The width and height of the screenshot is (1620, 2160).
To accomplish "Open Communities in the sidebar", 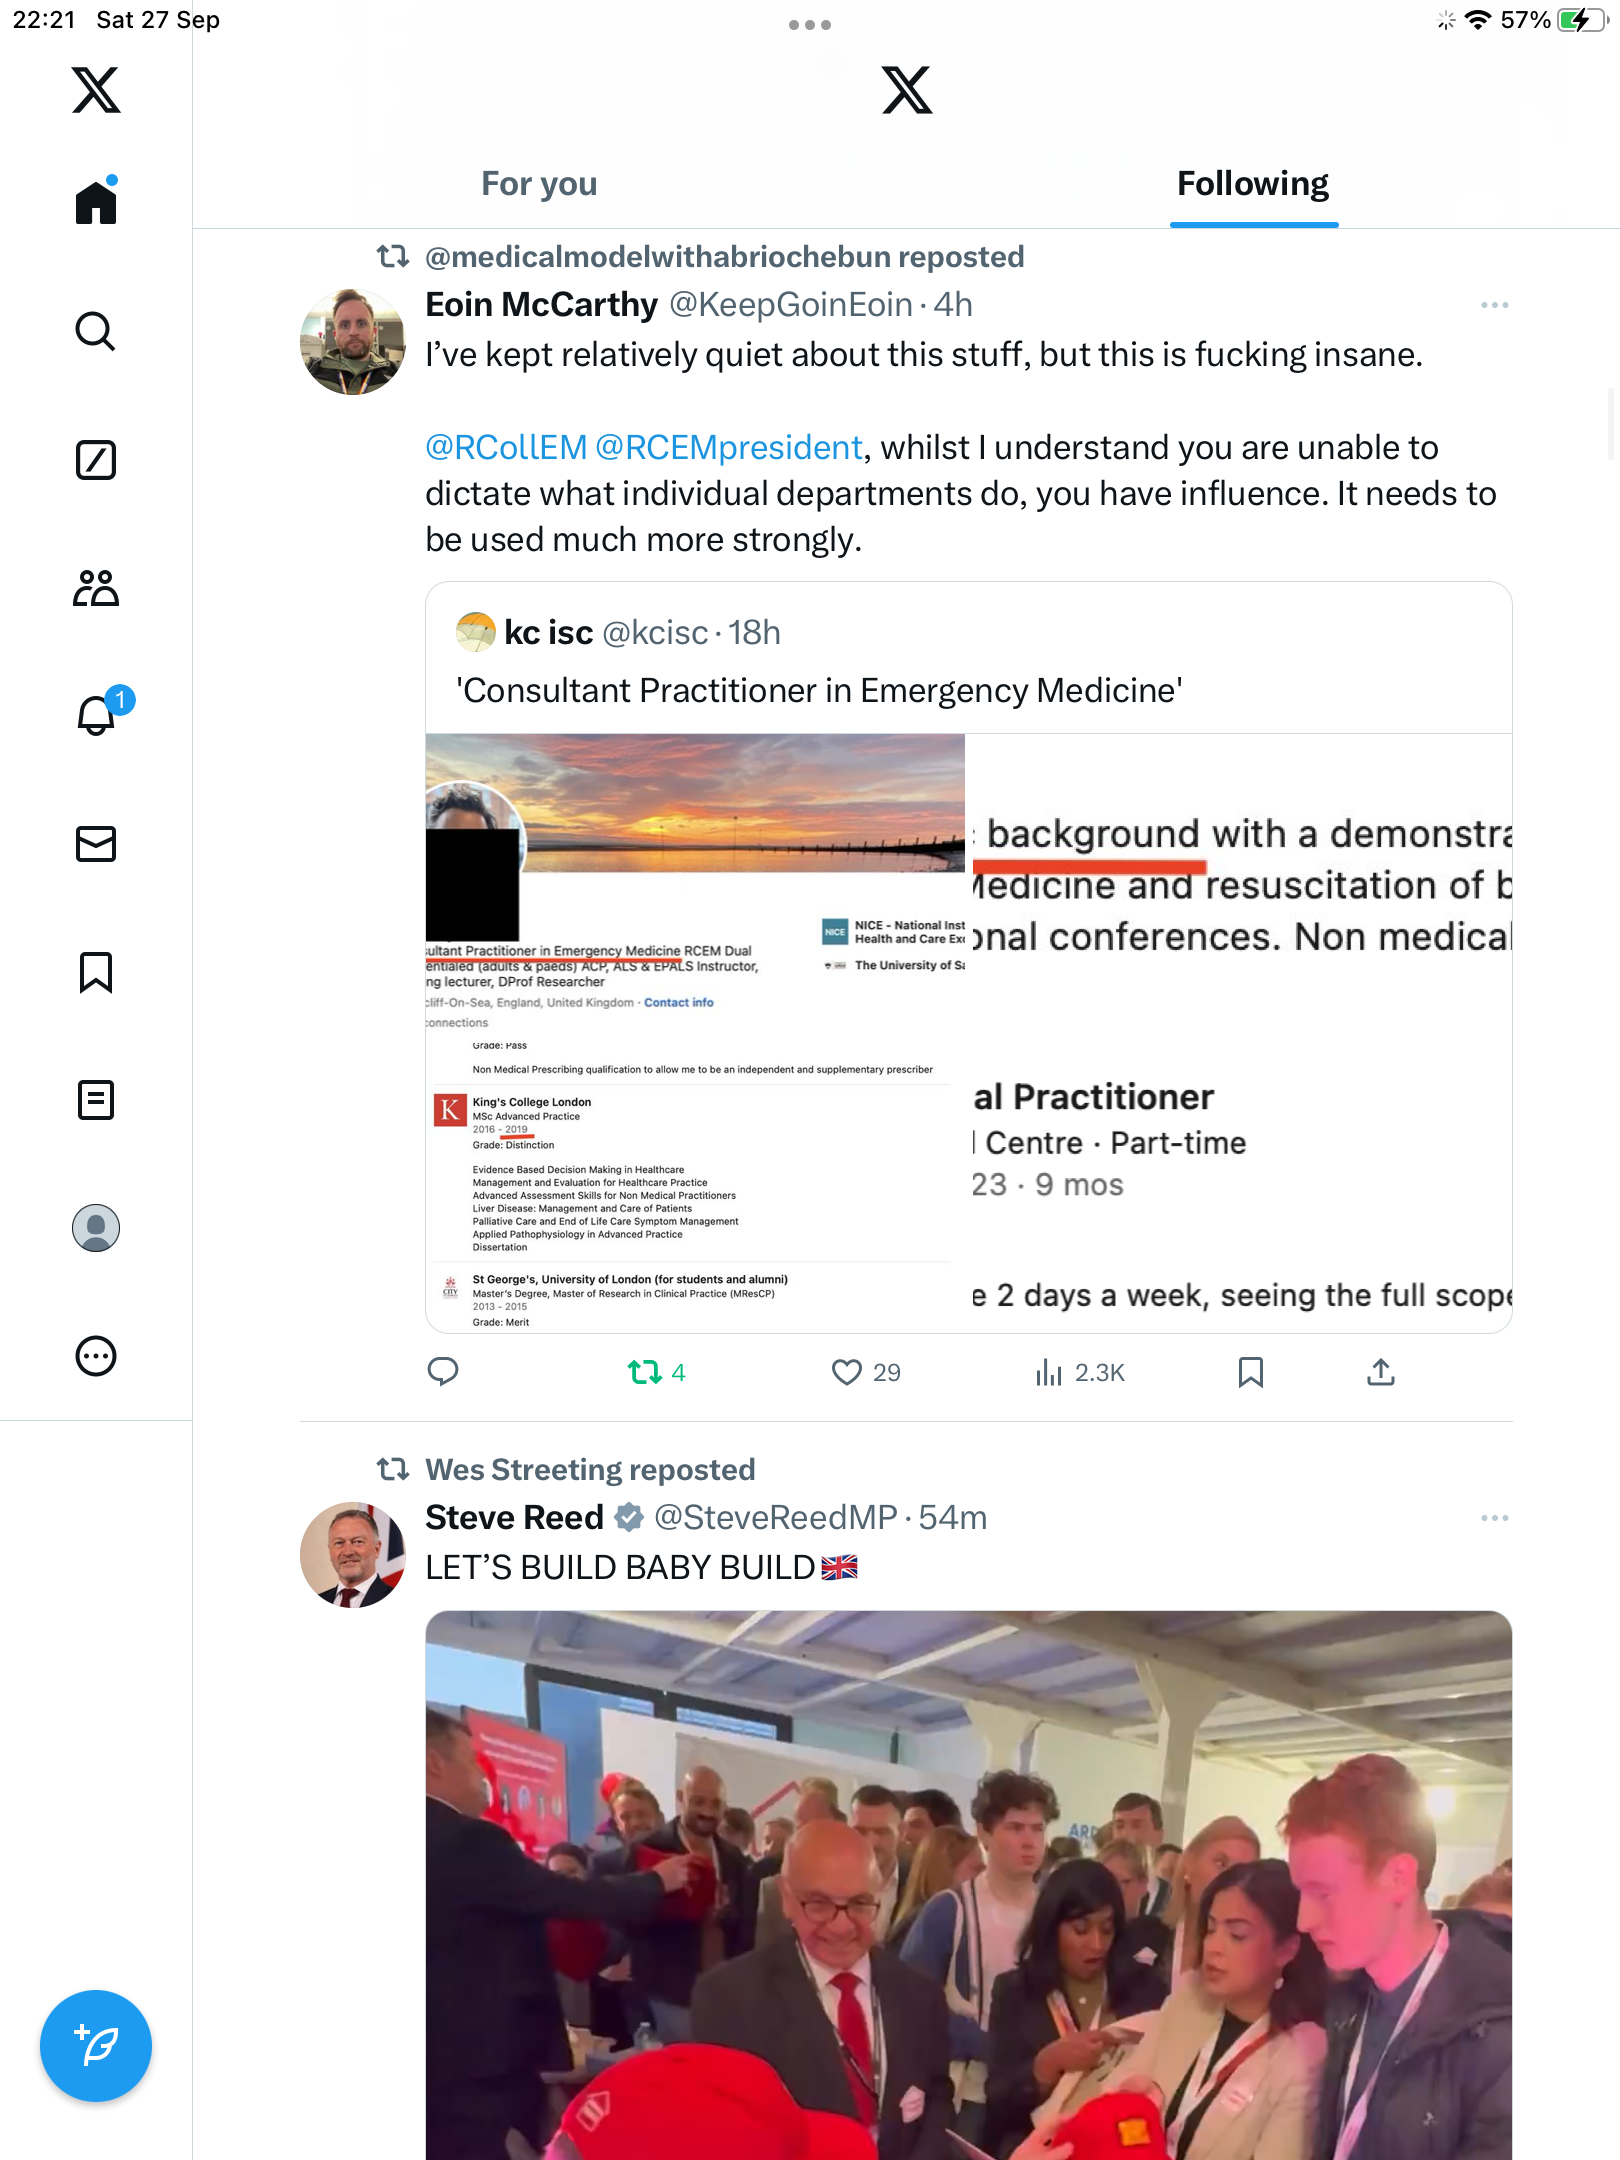I will 96,588.
